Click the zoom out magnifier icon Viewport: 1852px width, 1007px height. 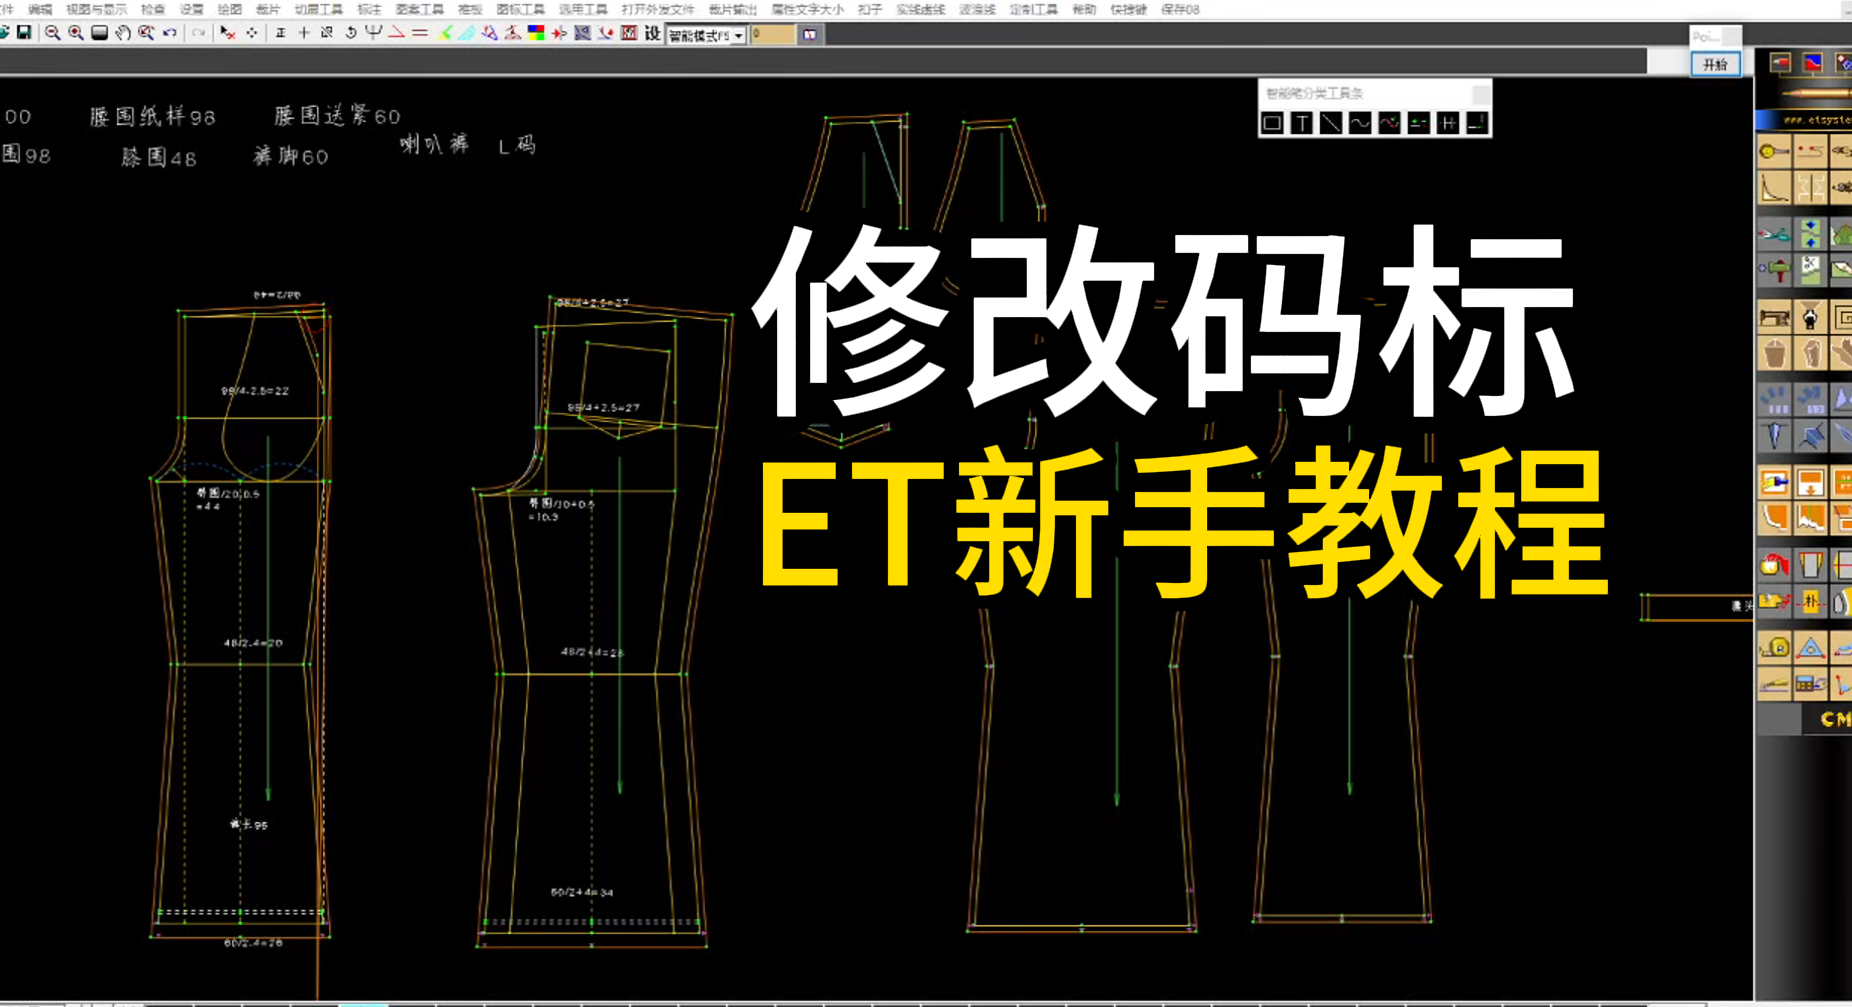pos(52,33)
